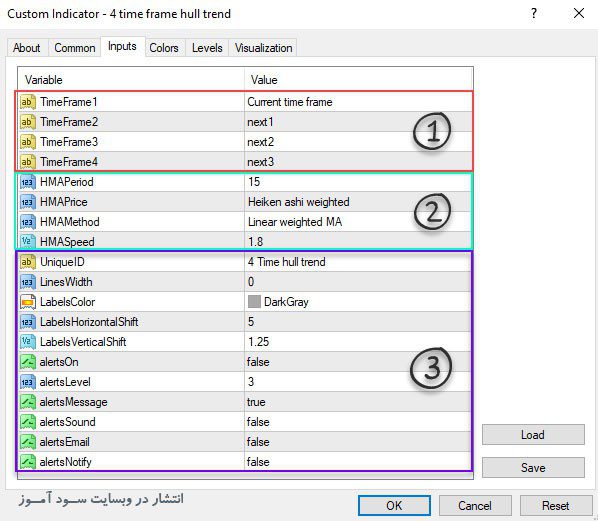
Task: Click the integer icon beside LabelsHorizontalShift
Action: pos(28,322)
